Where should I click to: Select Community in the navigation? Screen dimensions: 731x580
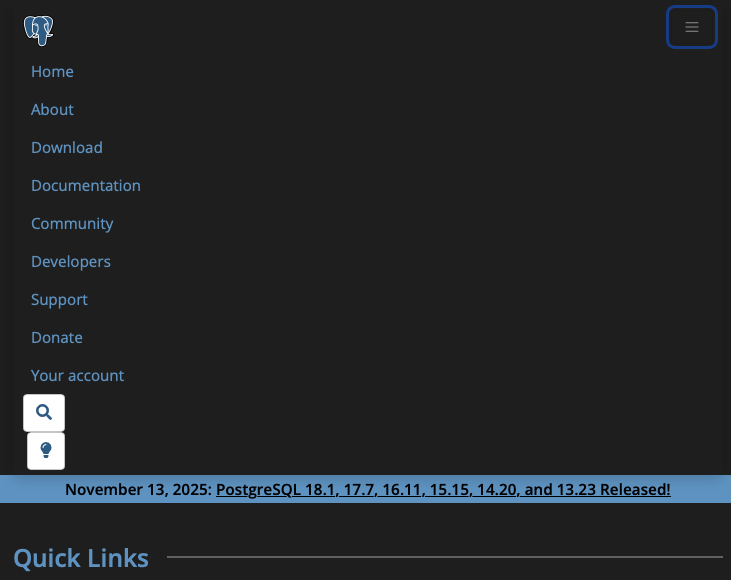point(72,224)
